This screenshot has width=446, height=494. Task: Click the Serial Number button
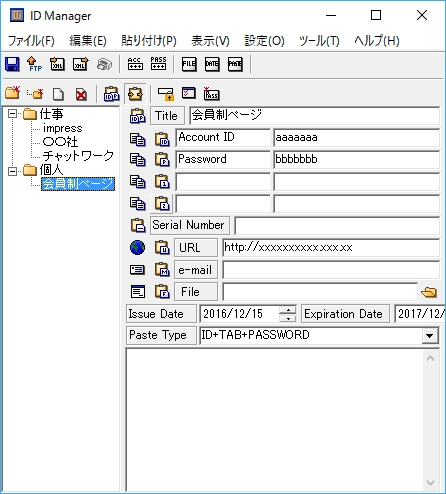[190, 225]
